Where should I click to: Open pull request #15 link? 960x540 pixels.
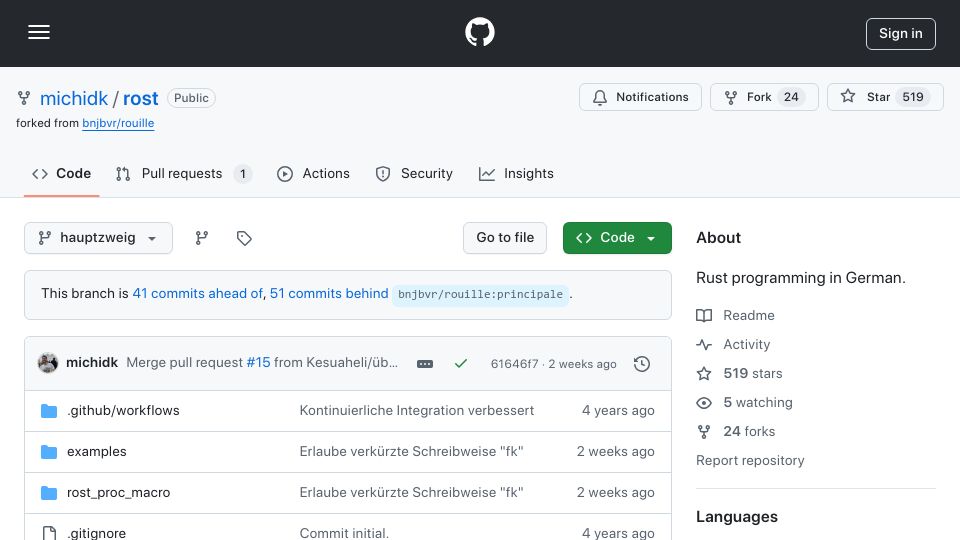pyautogui.click(x=258, y=362)
